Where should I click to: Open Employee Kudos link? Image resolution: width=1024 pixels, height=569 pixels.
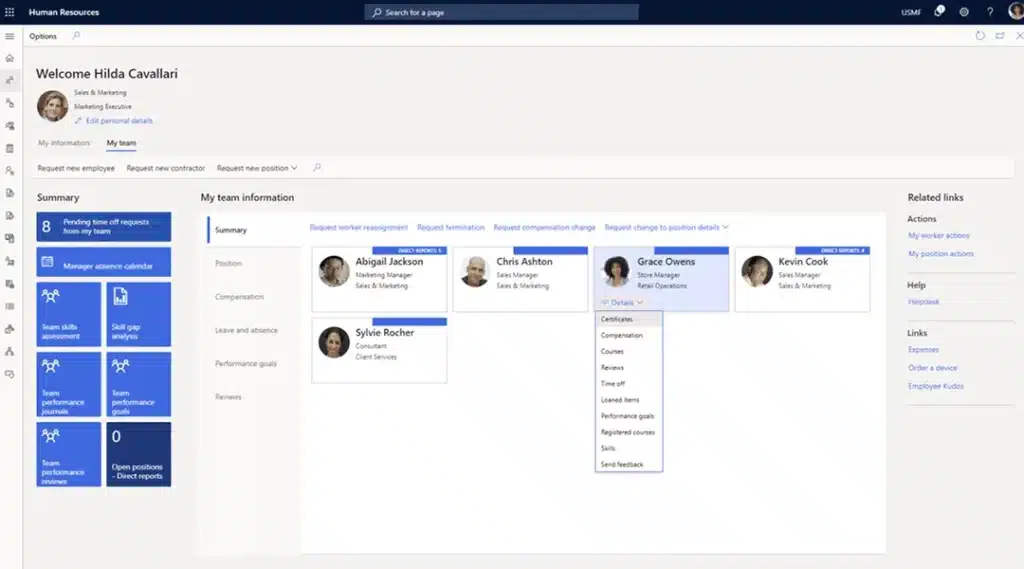pyautogui.click(x=935, y=386)
